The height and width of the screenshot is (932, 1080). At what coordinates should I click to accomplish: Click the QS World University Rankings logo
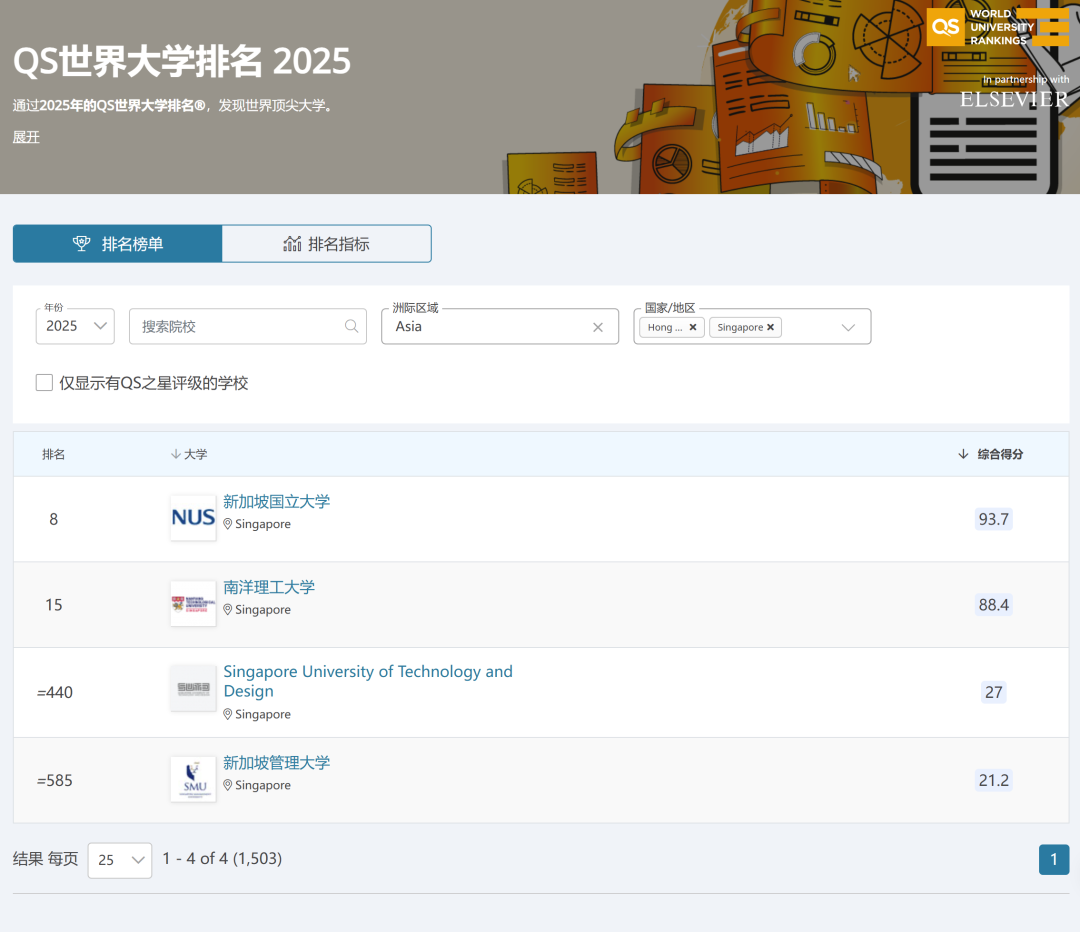click(997, 27)
